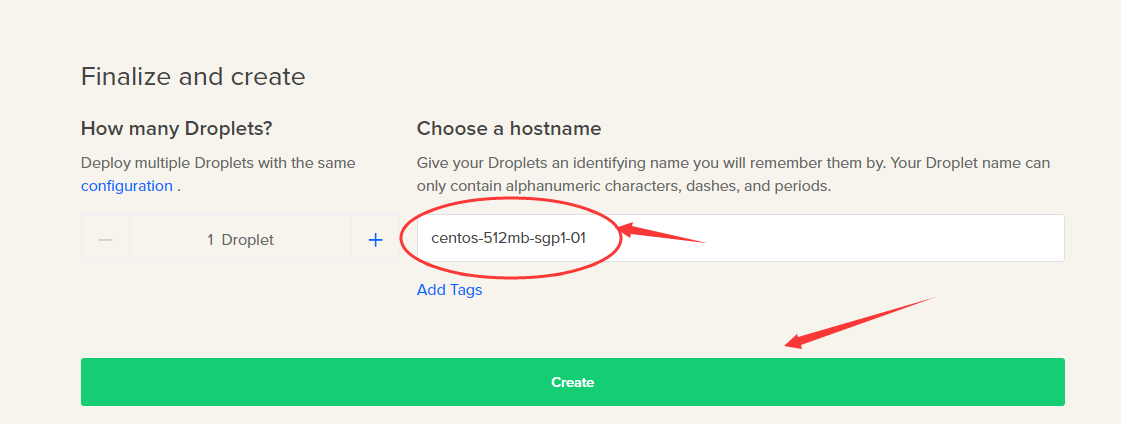1121x424 pixels.
Task: Click the centos-512mb-sgp1-01 hostname text
Action: 508,238
